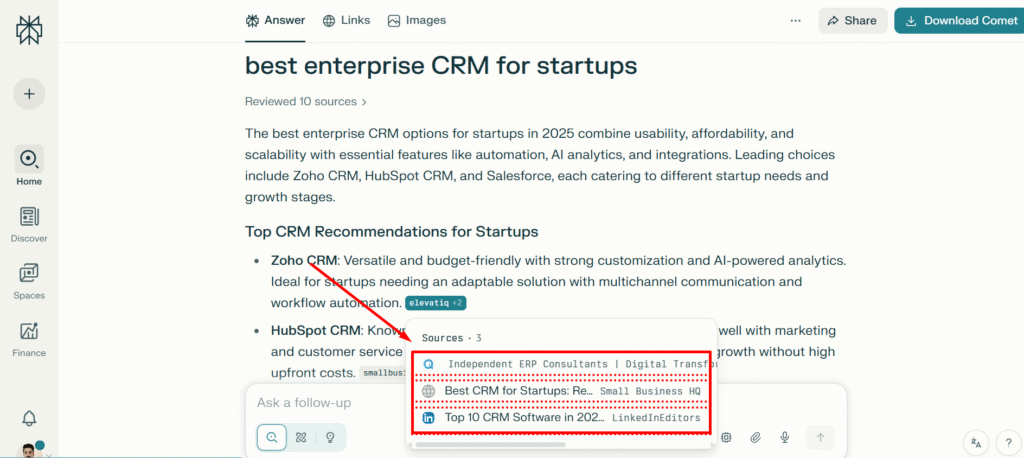The image size is (1024, 458).
Task: Switch to Research mode in the input box
Action: 300,437
